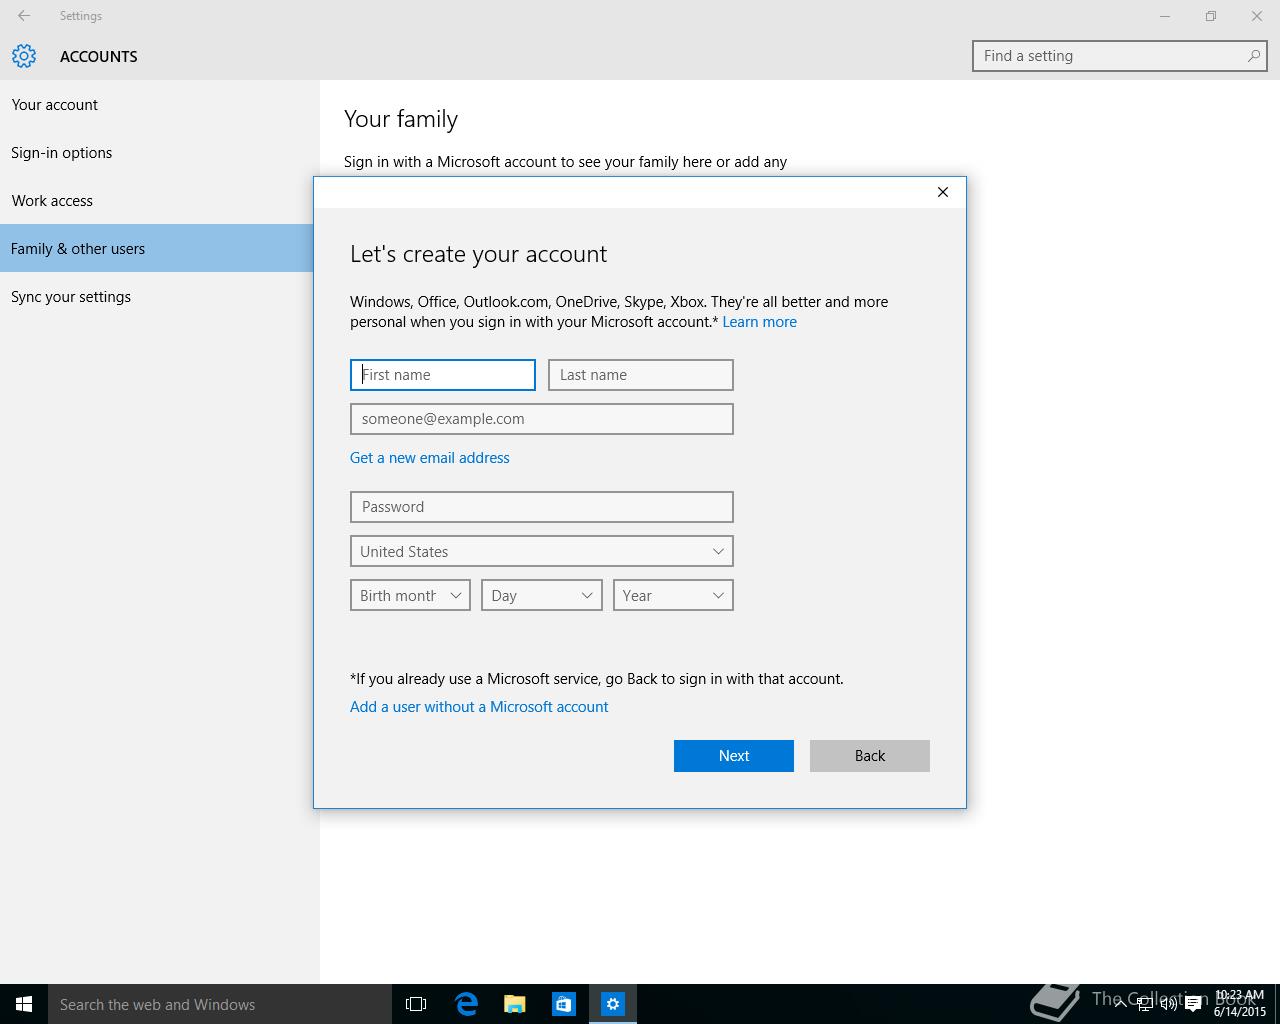Open the Store app from the taskbar
The width and height of the screenshot is (1280, 1024).
click(564, 1004)
